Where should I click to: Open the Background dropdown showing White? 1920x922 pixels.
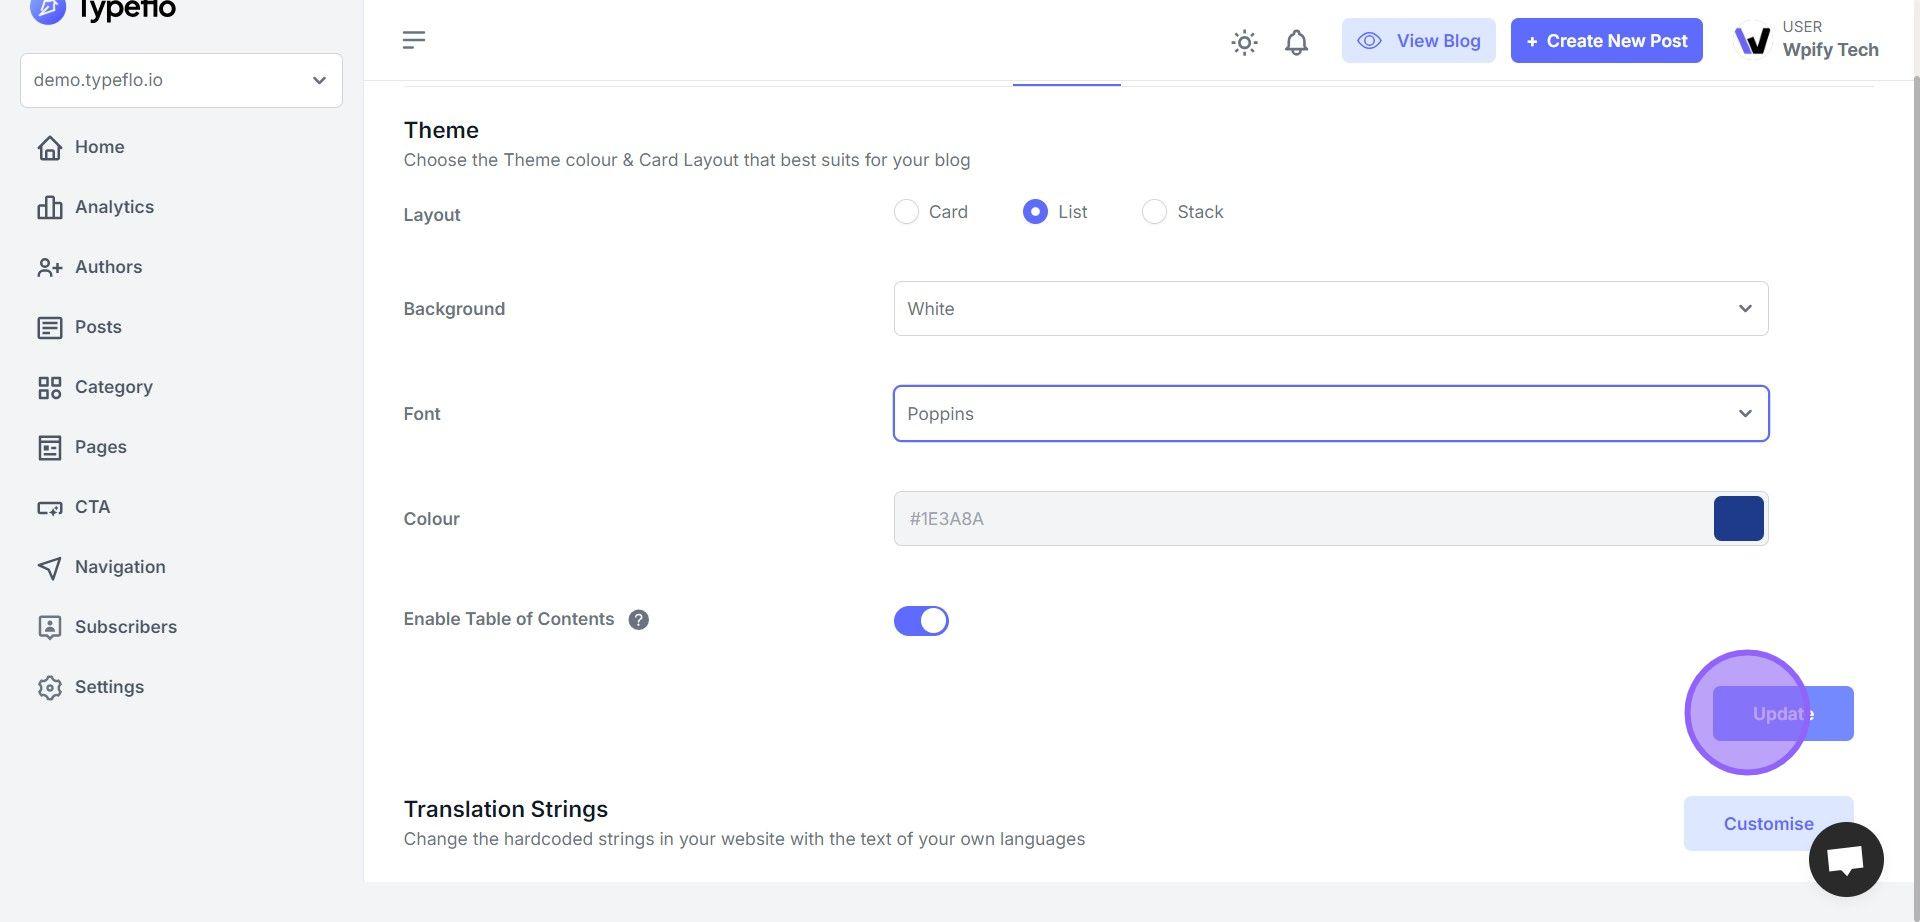1330,309
